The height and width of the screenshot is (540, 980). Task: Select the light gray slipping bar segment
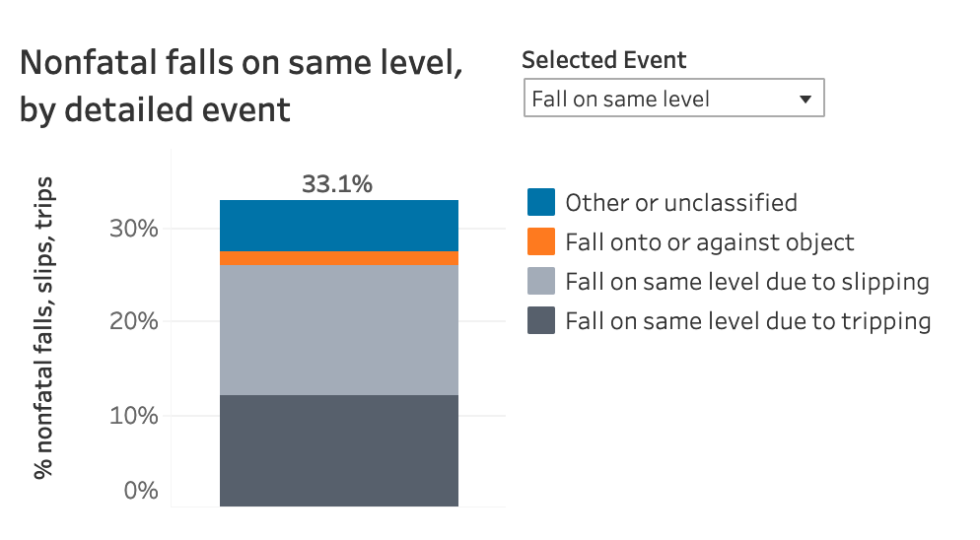pyautogui.click(x=339, y=330)
